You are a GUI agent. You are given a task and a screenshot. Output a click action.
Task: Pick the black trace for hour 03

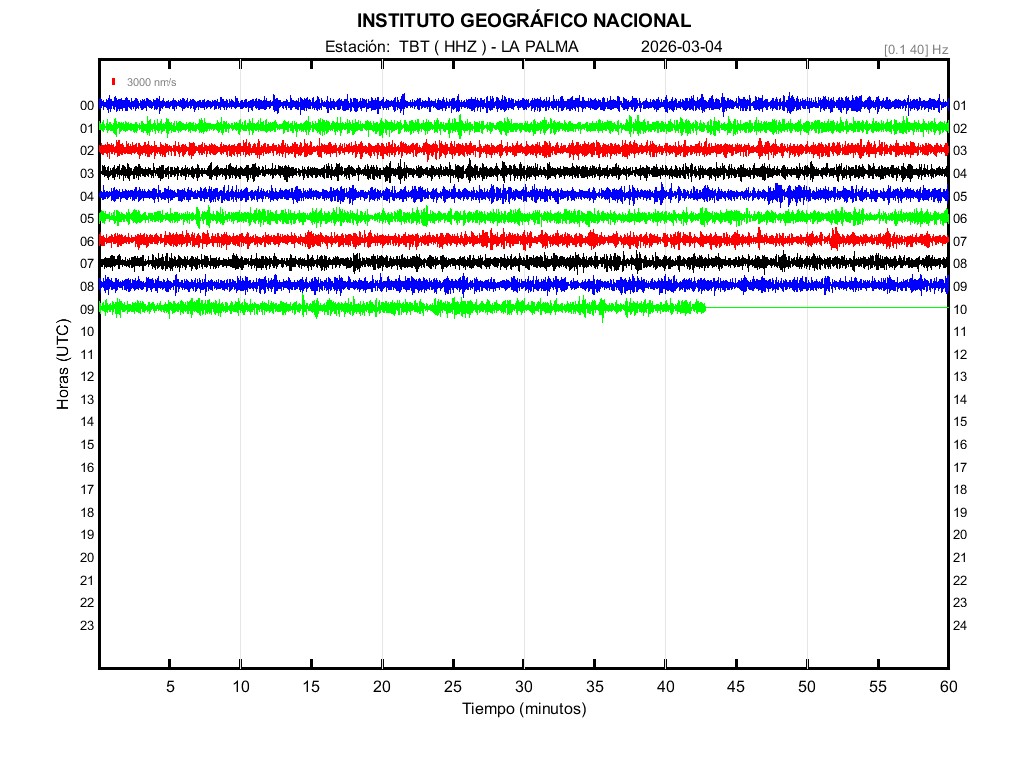pyautogui.click(x=523, y=172)
